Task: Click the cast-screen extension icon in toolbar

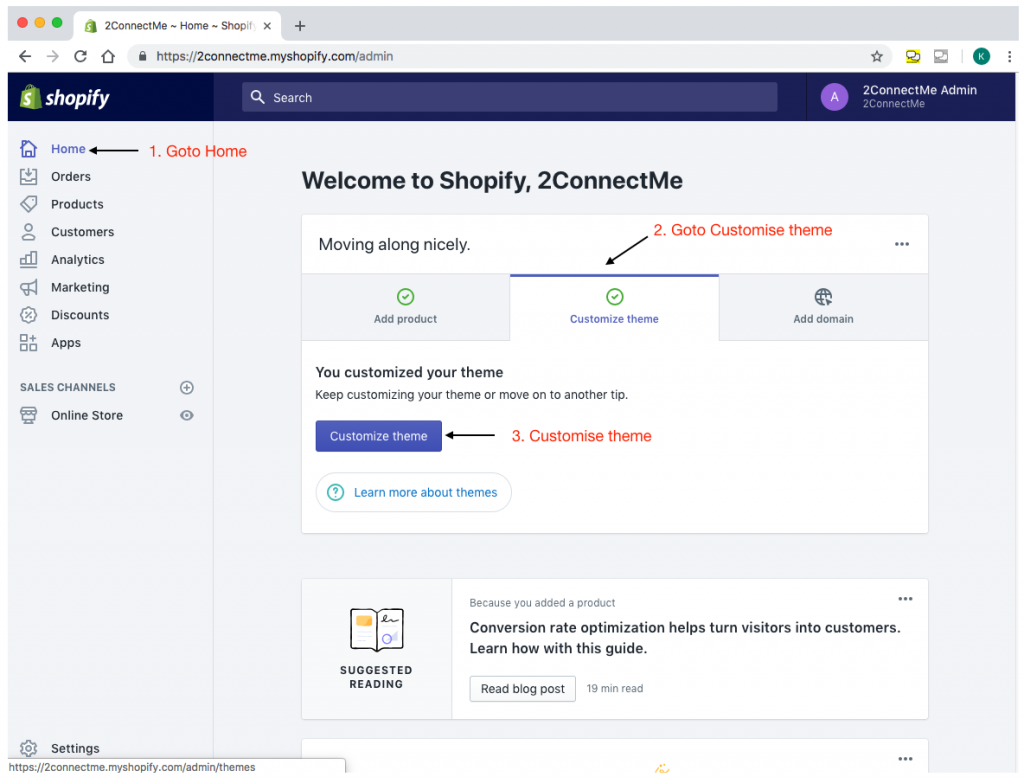Action: click(x=941, y=56)
